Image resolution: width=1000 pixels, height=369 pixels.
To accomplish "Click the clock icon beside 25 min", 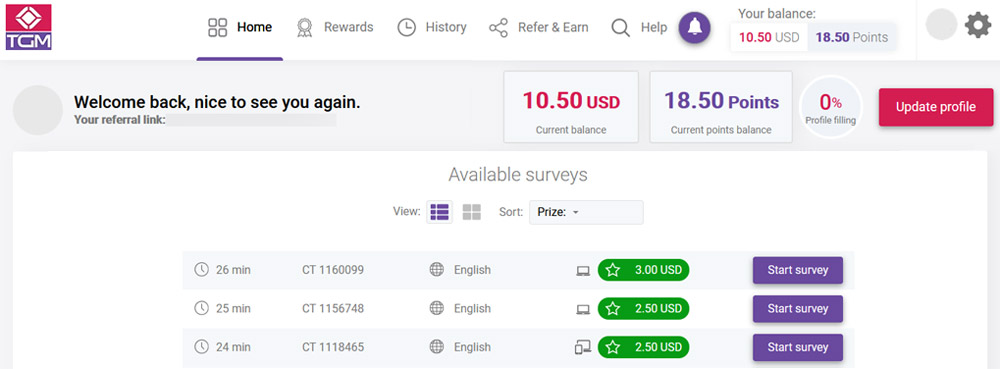I will 201,308.
